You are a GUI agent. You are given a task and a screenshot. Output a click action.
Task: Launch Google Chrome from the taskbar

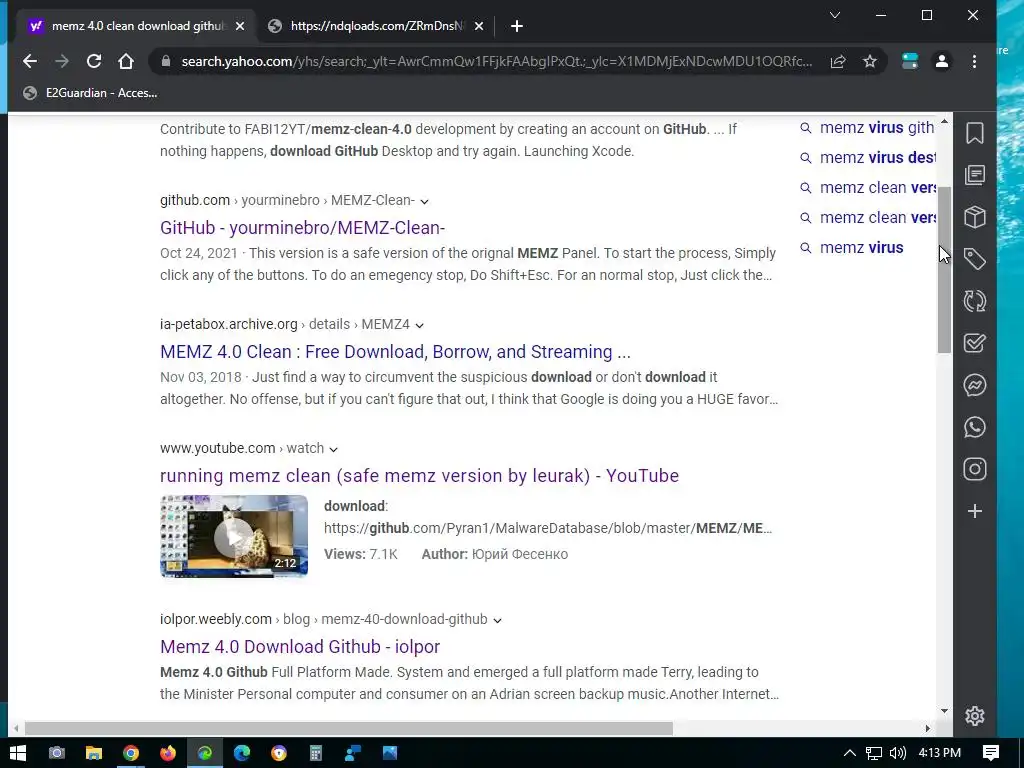[x=131, y=753]
